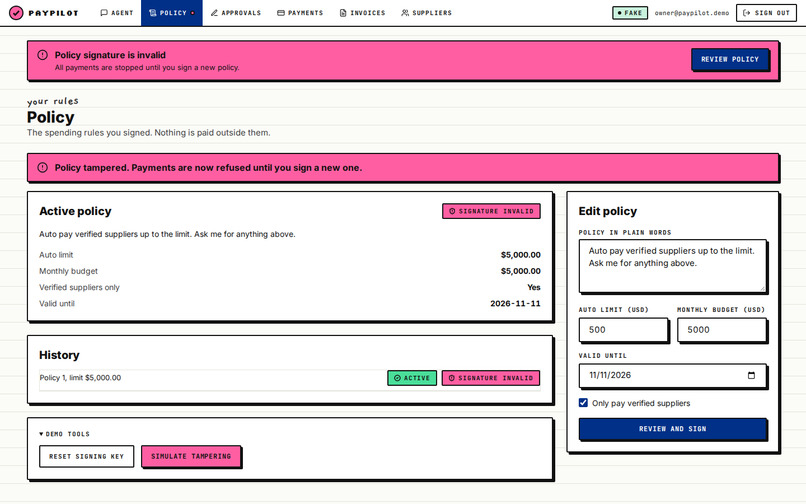
Task: Click the Signature Invalid badge in Active policy
Action: click(491, 211)
